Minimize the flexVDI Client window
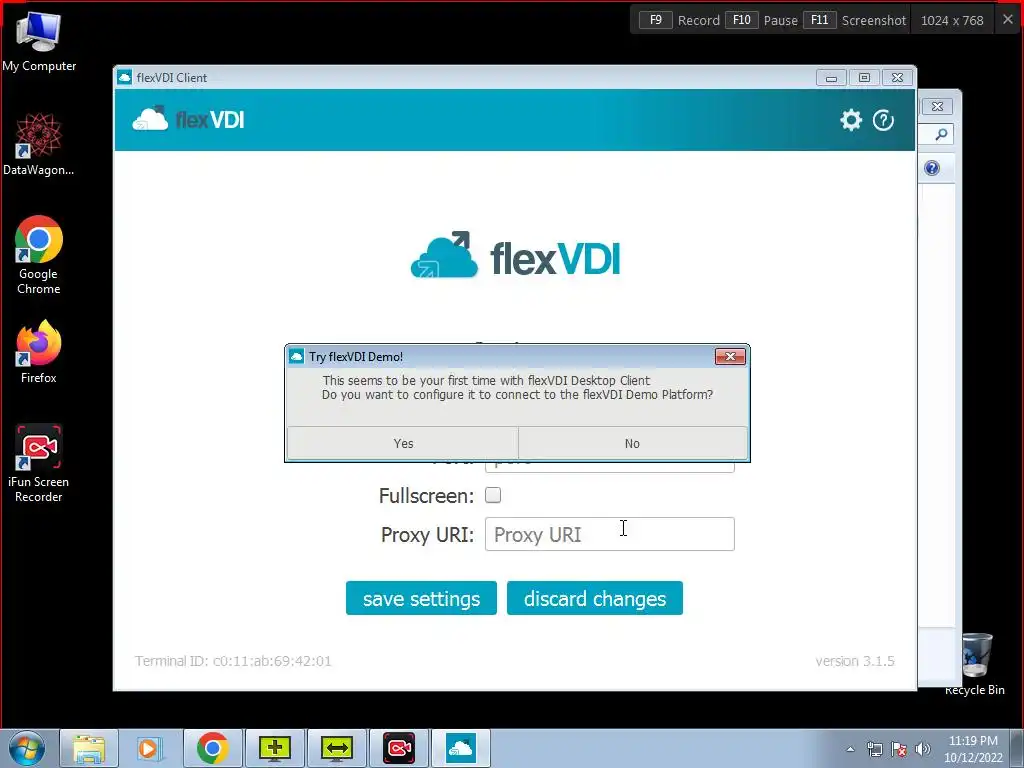This screenshot has width=1024, height=768. [831, 78]
